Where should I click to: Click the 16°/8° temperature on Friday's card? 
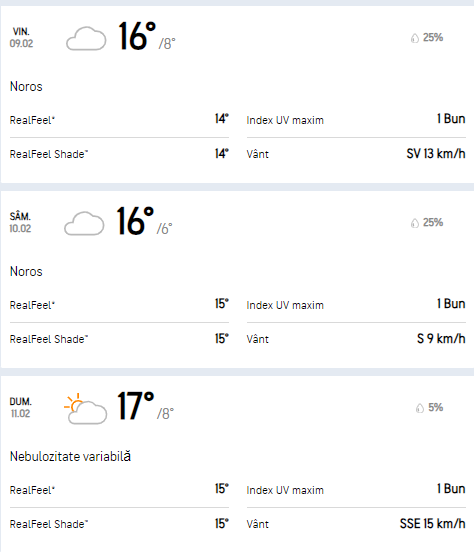(x=146, y=36)
